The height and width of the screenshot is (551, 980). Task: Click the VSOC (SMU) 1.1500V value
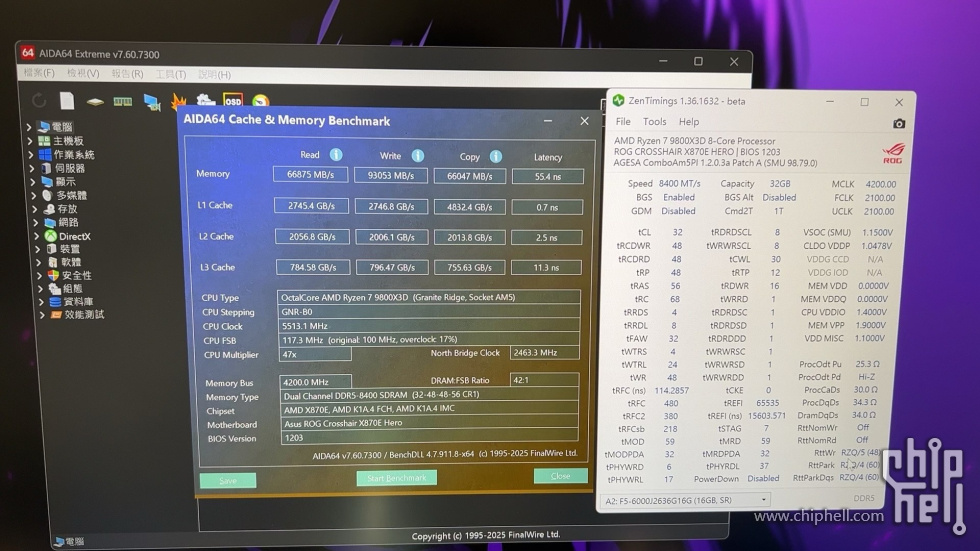pyautogui.click(x=876, y=232)
